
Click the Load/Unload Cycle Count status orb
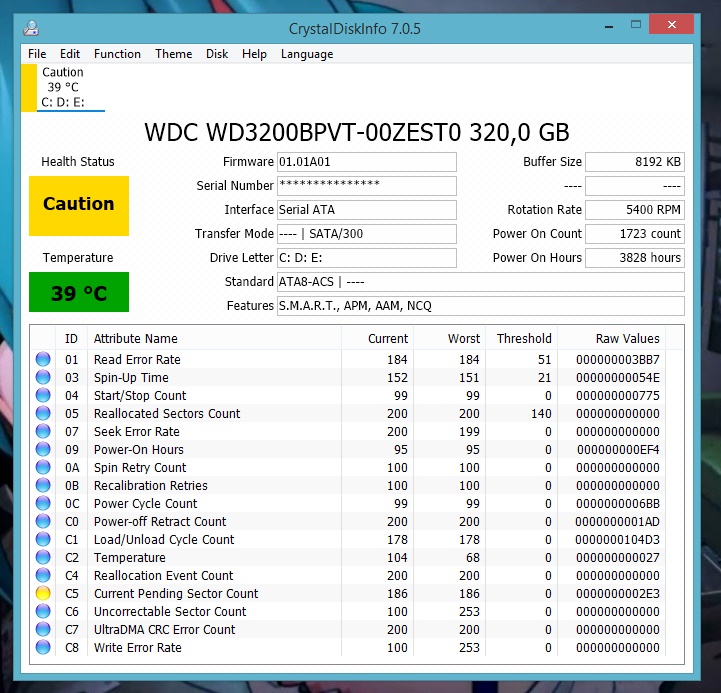point(43,539)
